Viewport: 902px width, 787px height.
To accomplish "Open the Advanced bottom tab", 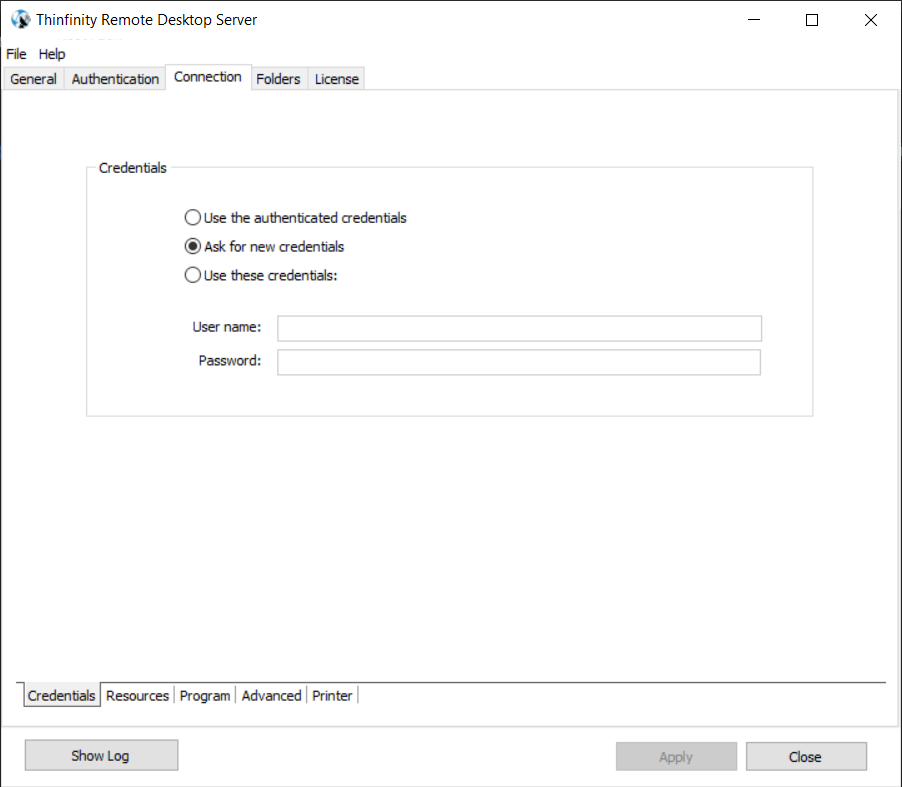I will [272, 696].
